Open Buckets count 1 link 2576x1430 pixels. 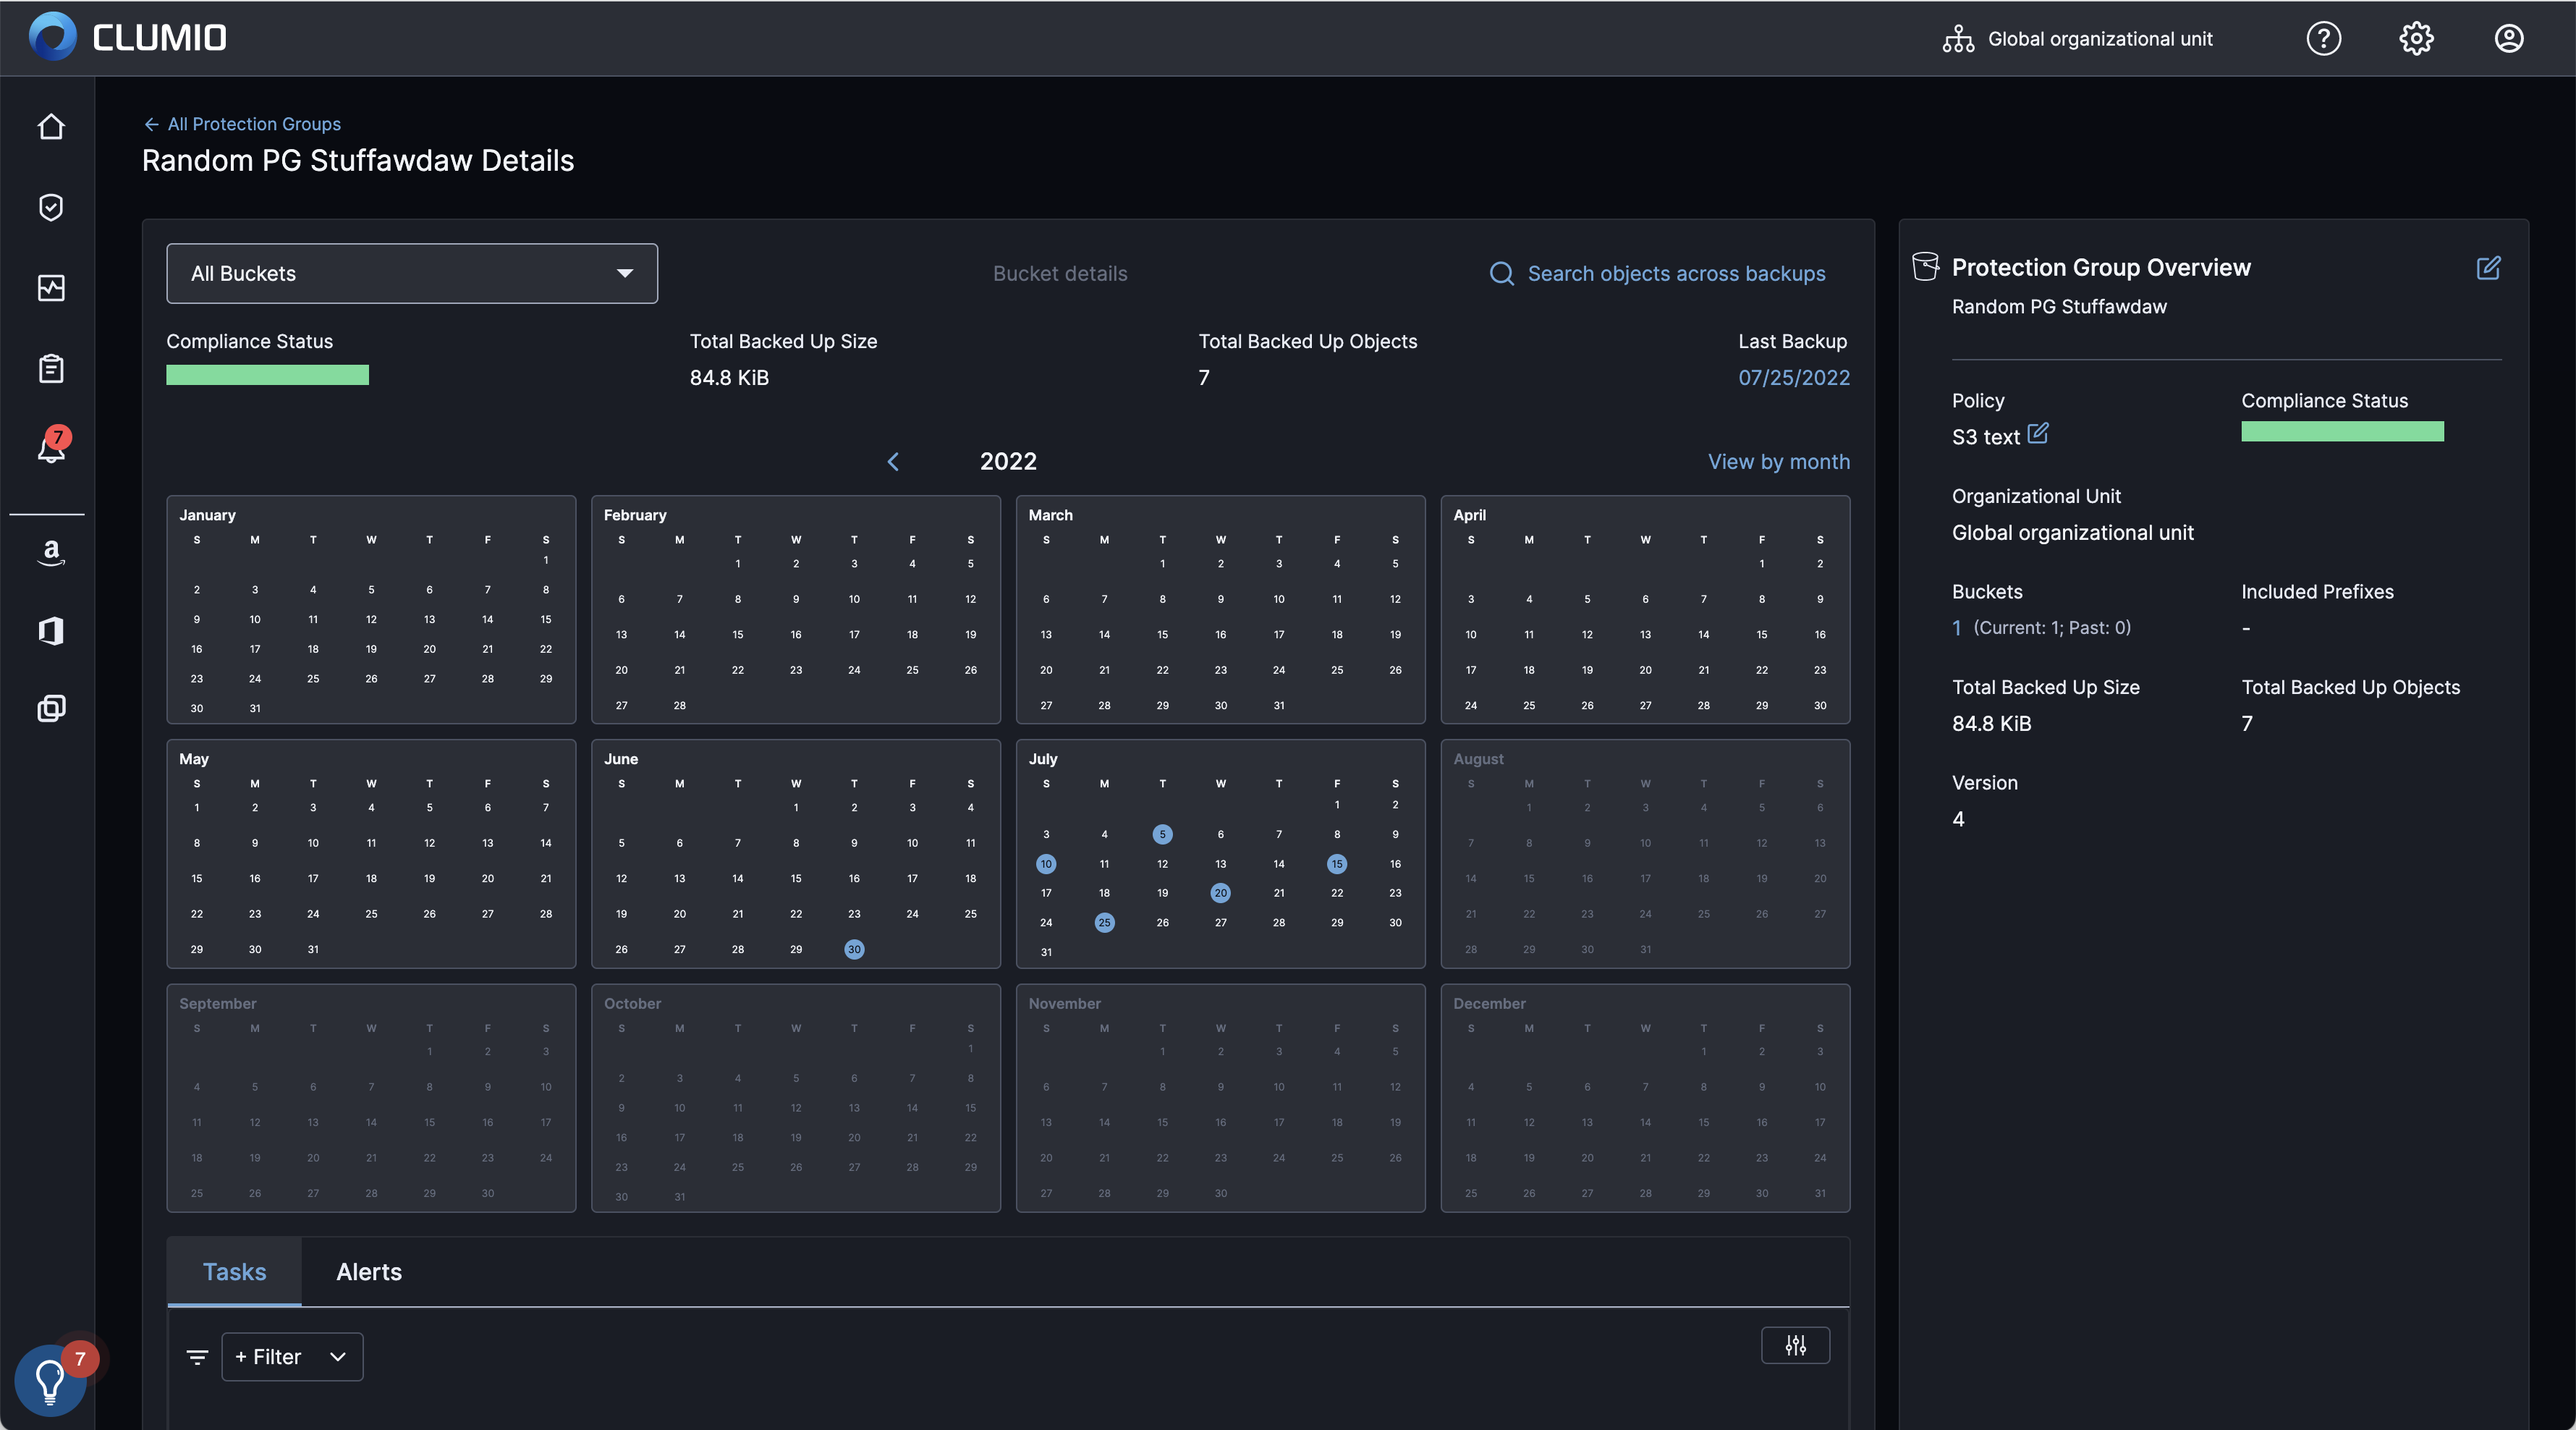coord(1956,628)
